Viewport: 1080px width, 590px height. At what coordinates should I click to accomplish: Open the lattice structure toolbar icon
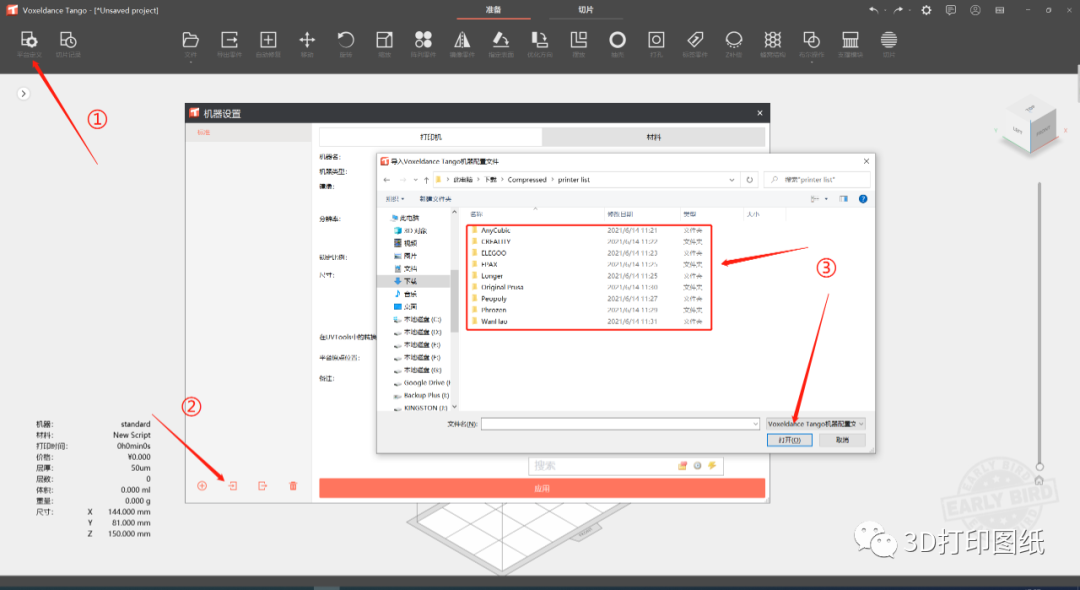click(773, 40)
